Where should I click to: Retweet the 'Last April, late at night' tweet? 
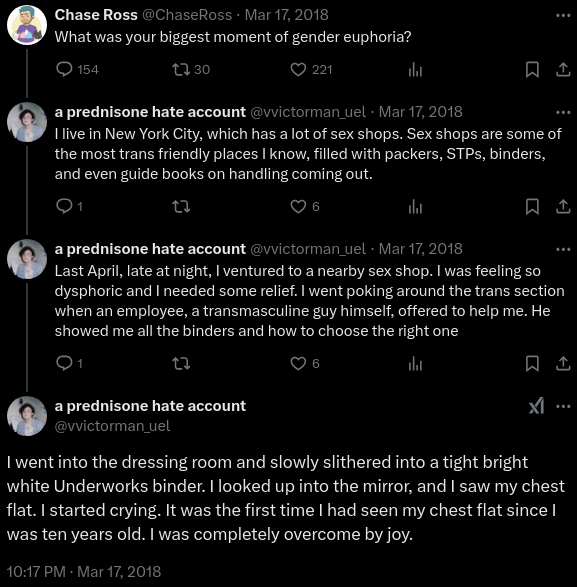(x=181, y=363)
